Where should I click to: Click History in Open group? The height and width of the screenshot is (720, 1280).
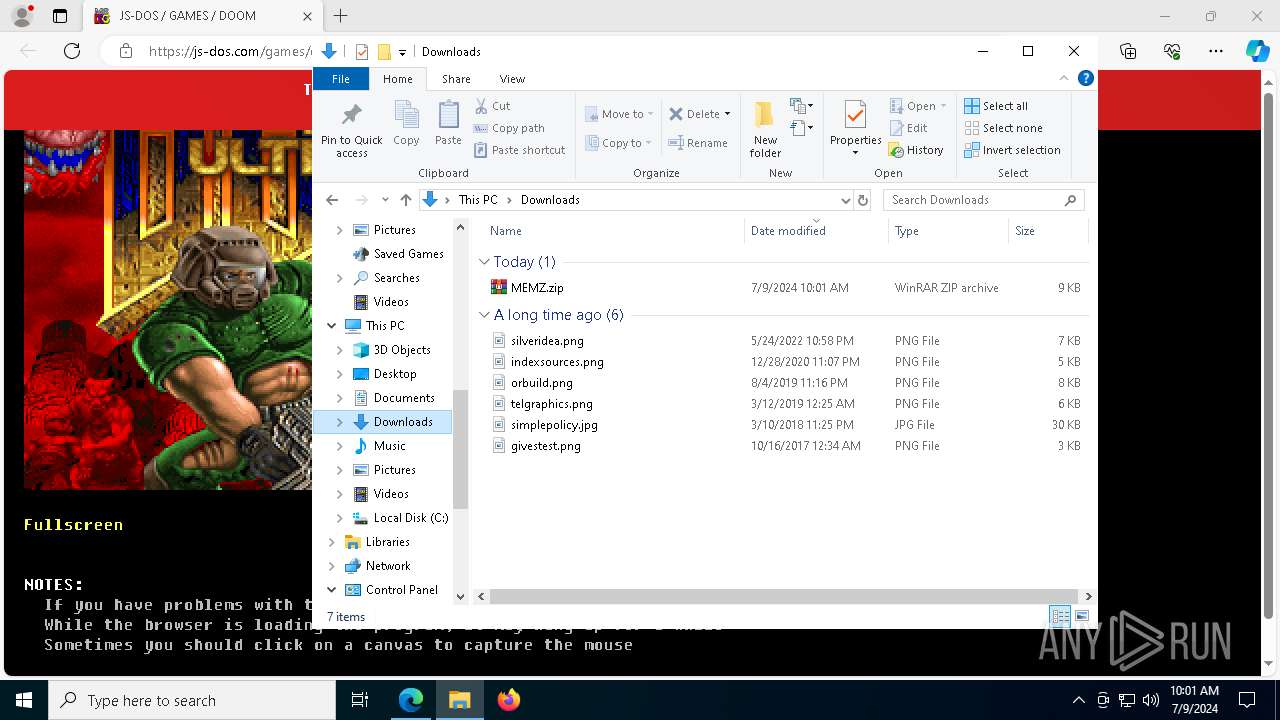pyautogui.click(x=916, y=150)
